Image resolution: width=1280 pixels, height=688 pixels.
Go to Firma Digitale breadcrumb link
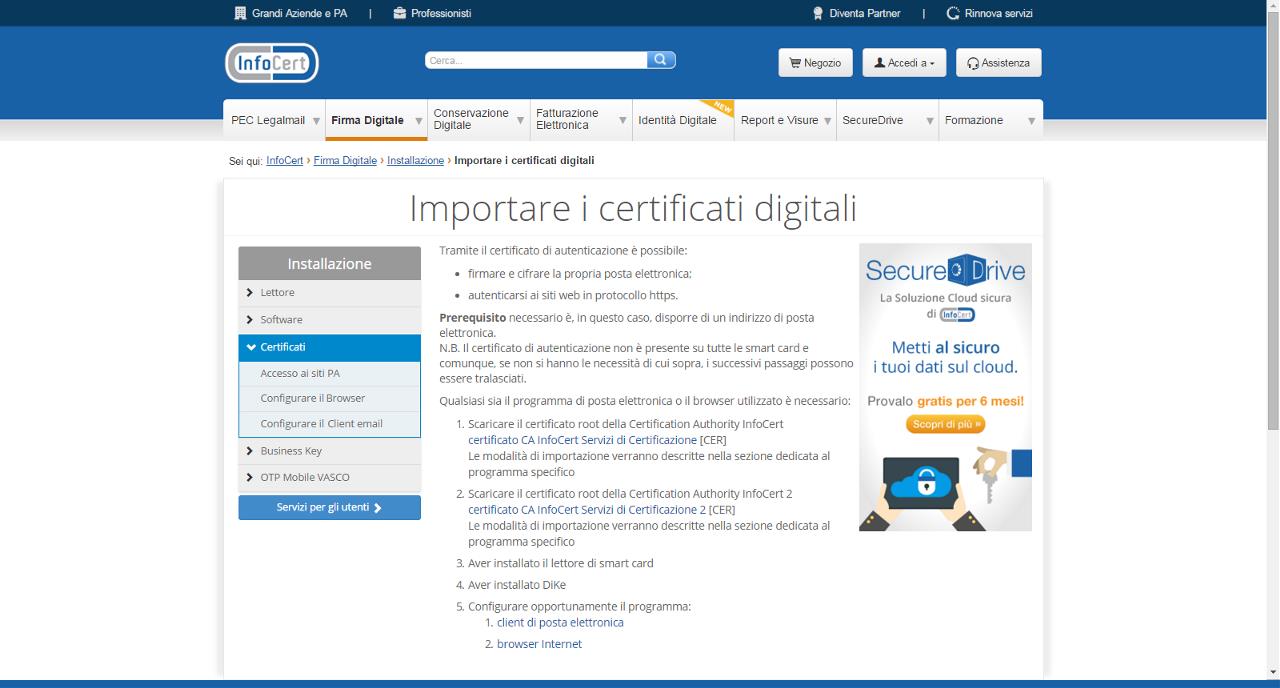click(345, 160)
